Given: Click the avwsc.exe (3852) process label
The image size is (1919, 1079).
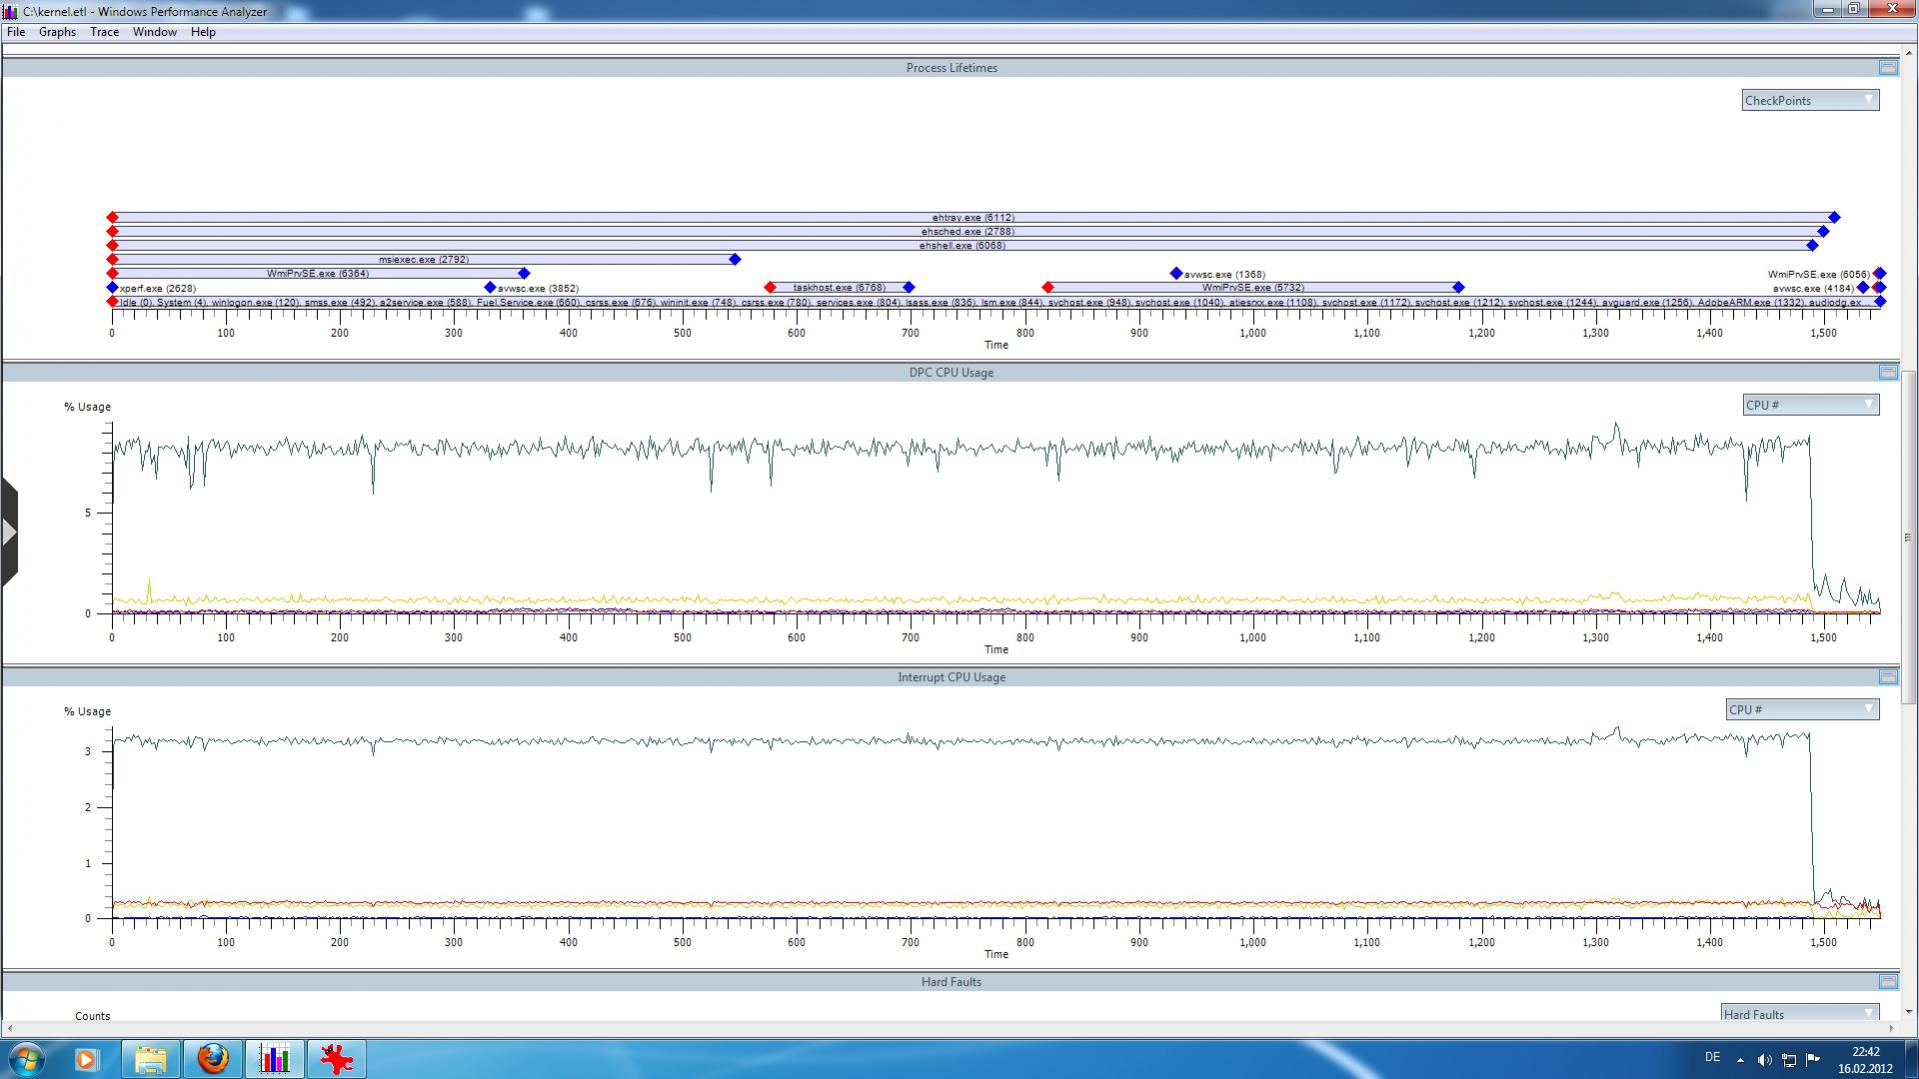Looking at the screenshot, I should (538, 288).
